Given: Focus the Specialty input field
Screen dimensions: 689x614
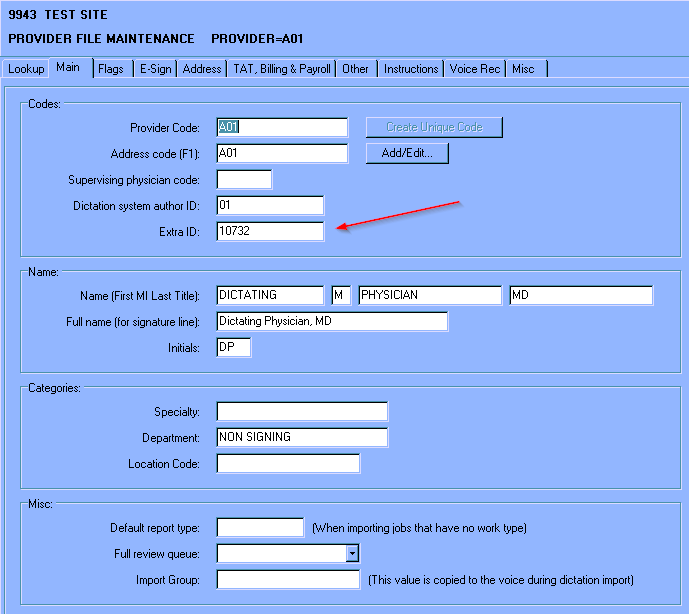Looking at the screenshot, I should (x=302, y=411).
